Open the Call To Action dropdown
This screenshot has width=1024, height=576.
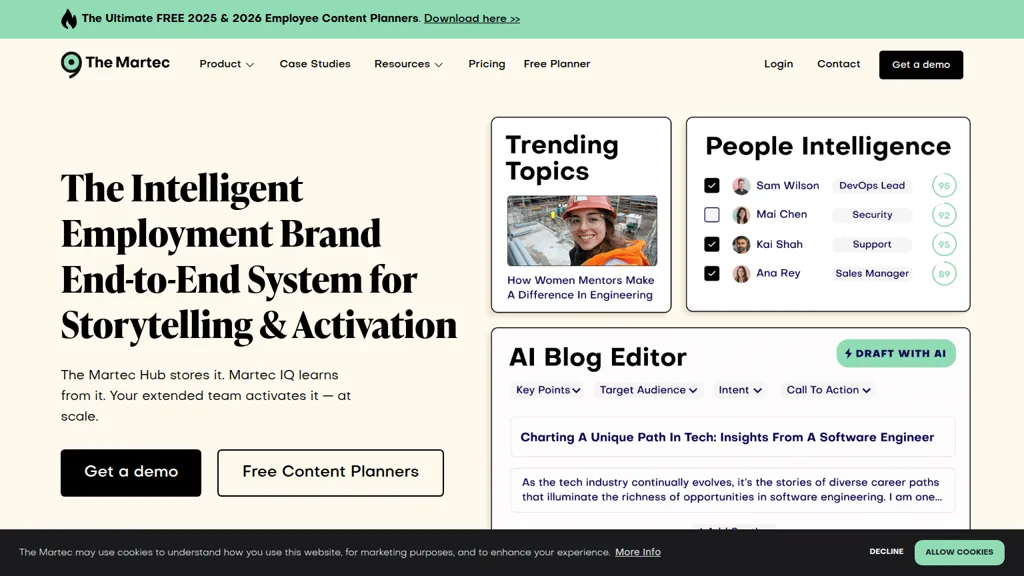tap(828, 390)
